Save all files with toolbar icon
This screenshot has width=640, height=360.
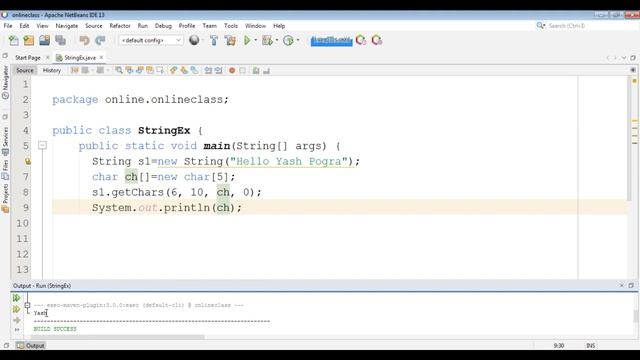pyautogui.click(x=60, y=40)
